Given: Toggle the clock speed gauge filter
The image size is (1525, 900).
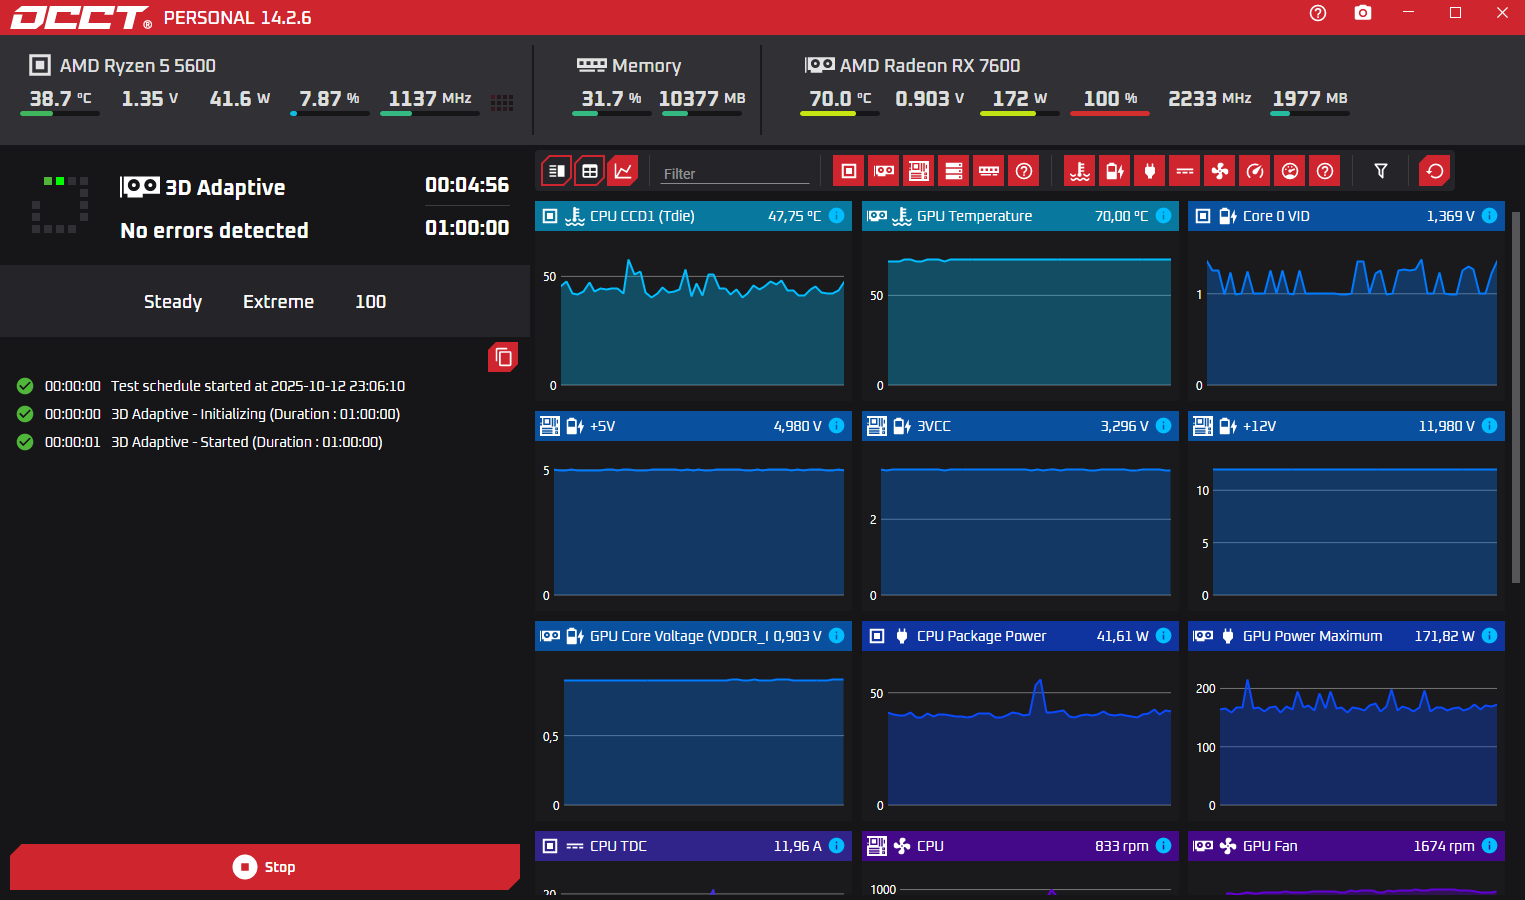Looking at the screenshot, I should (1255, 171).
